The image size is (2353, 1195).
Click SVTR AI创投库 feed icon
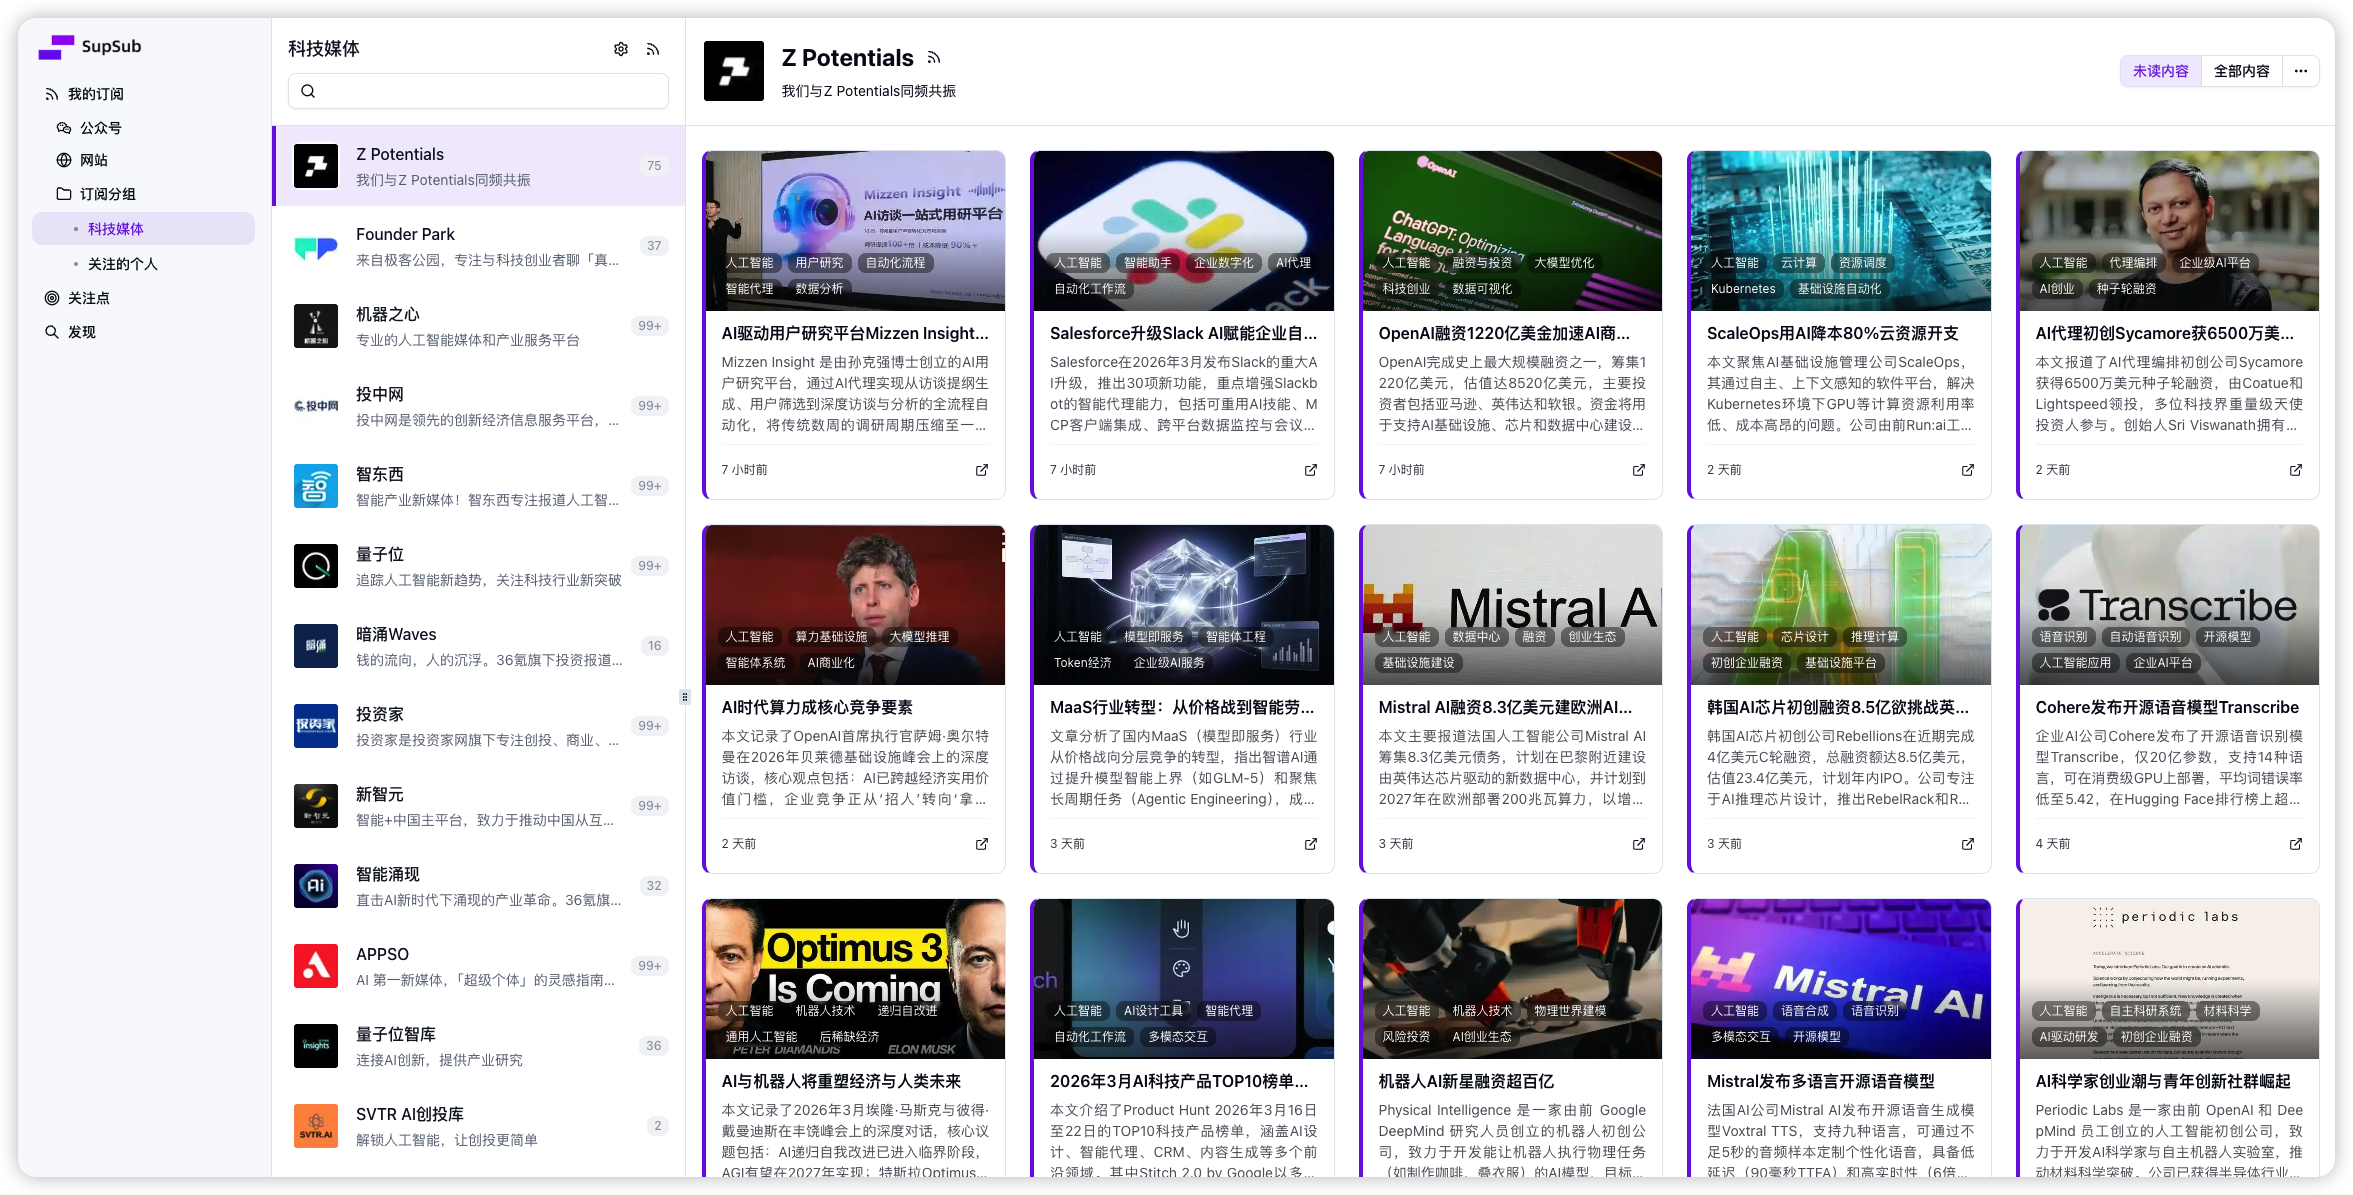tap(316, 1126)
